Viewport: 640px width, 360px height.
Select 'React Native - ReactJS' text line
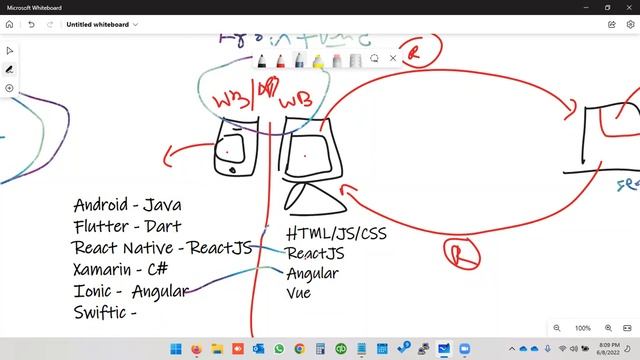pyautogui.click(x=162, y=248)
